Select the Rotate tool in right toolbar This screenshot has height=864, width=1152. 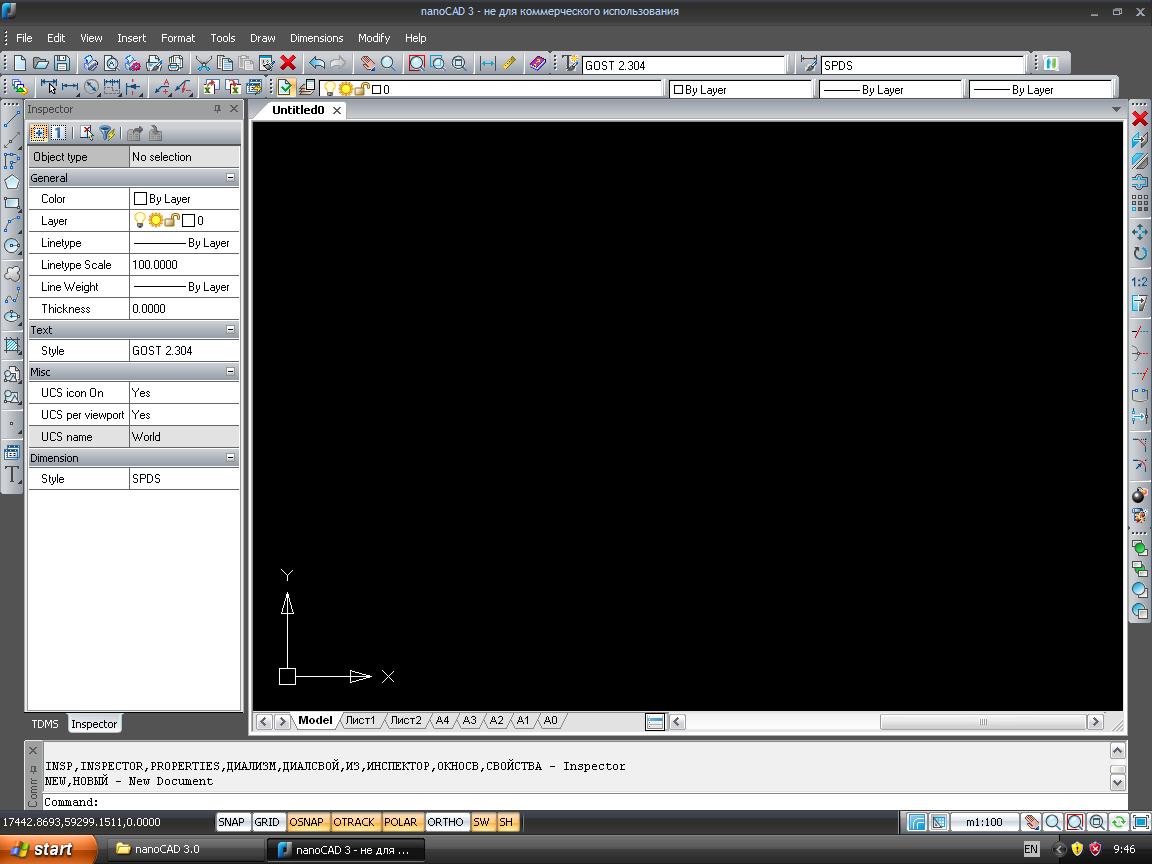(1140, 253)
